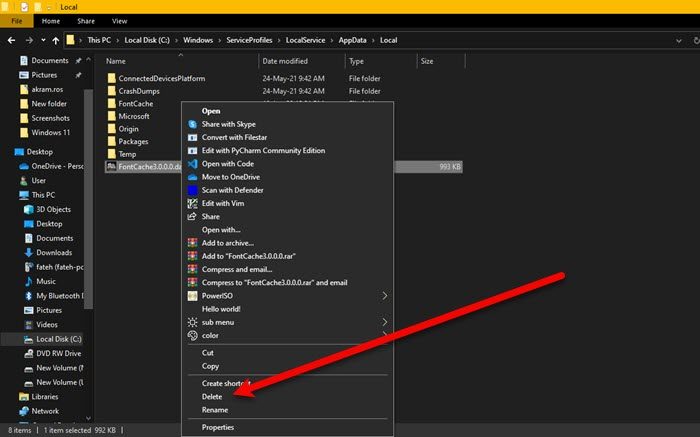This screenshot has width=700, height=437.
Task: Expand the PowerISO submenu arrow
Action: (x=386, y=296)
